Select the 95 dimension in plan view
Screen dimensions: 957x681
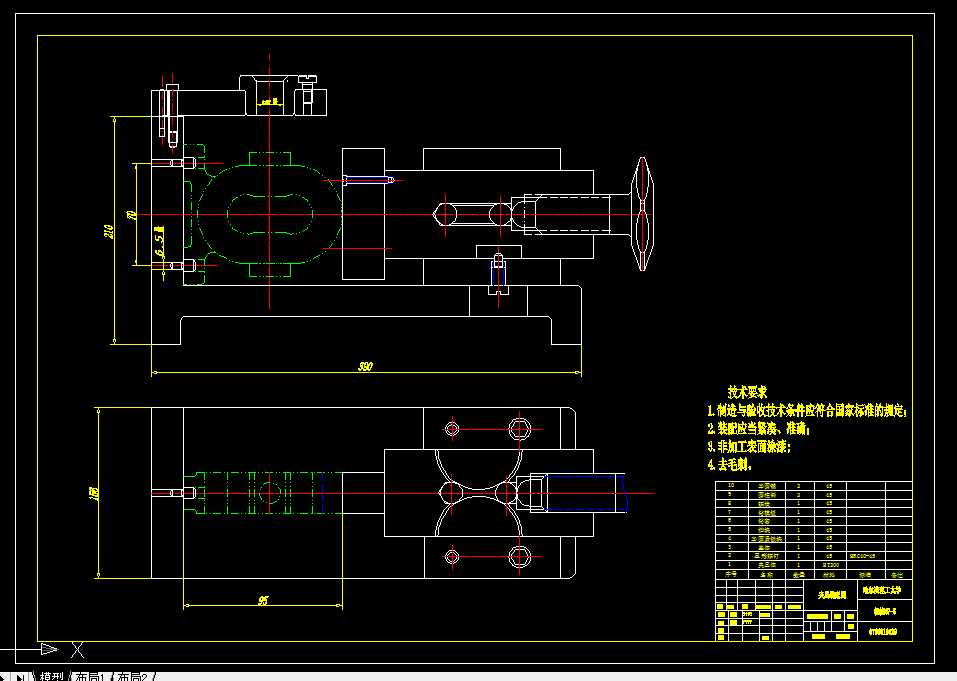[262, 600]
